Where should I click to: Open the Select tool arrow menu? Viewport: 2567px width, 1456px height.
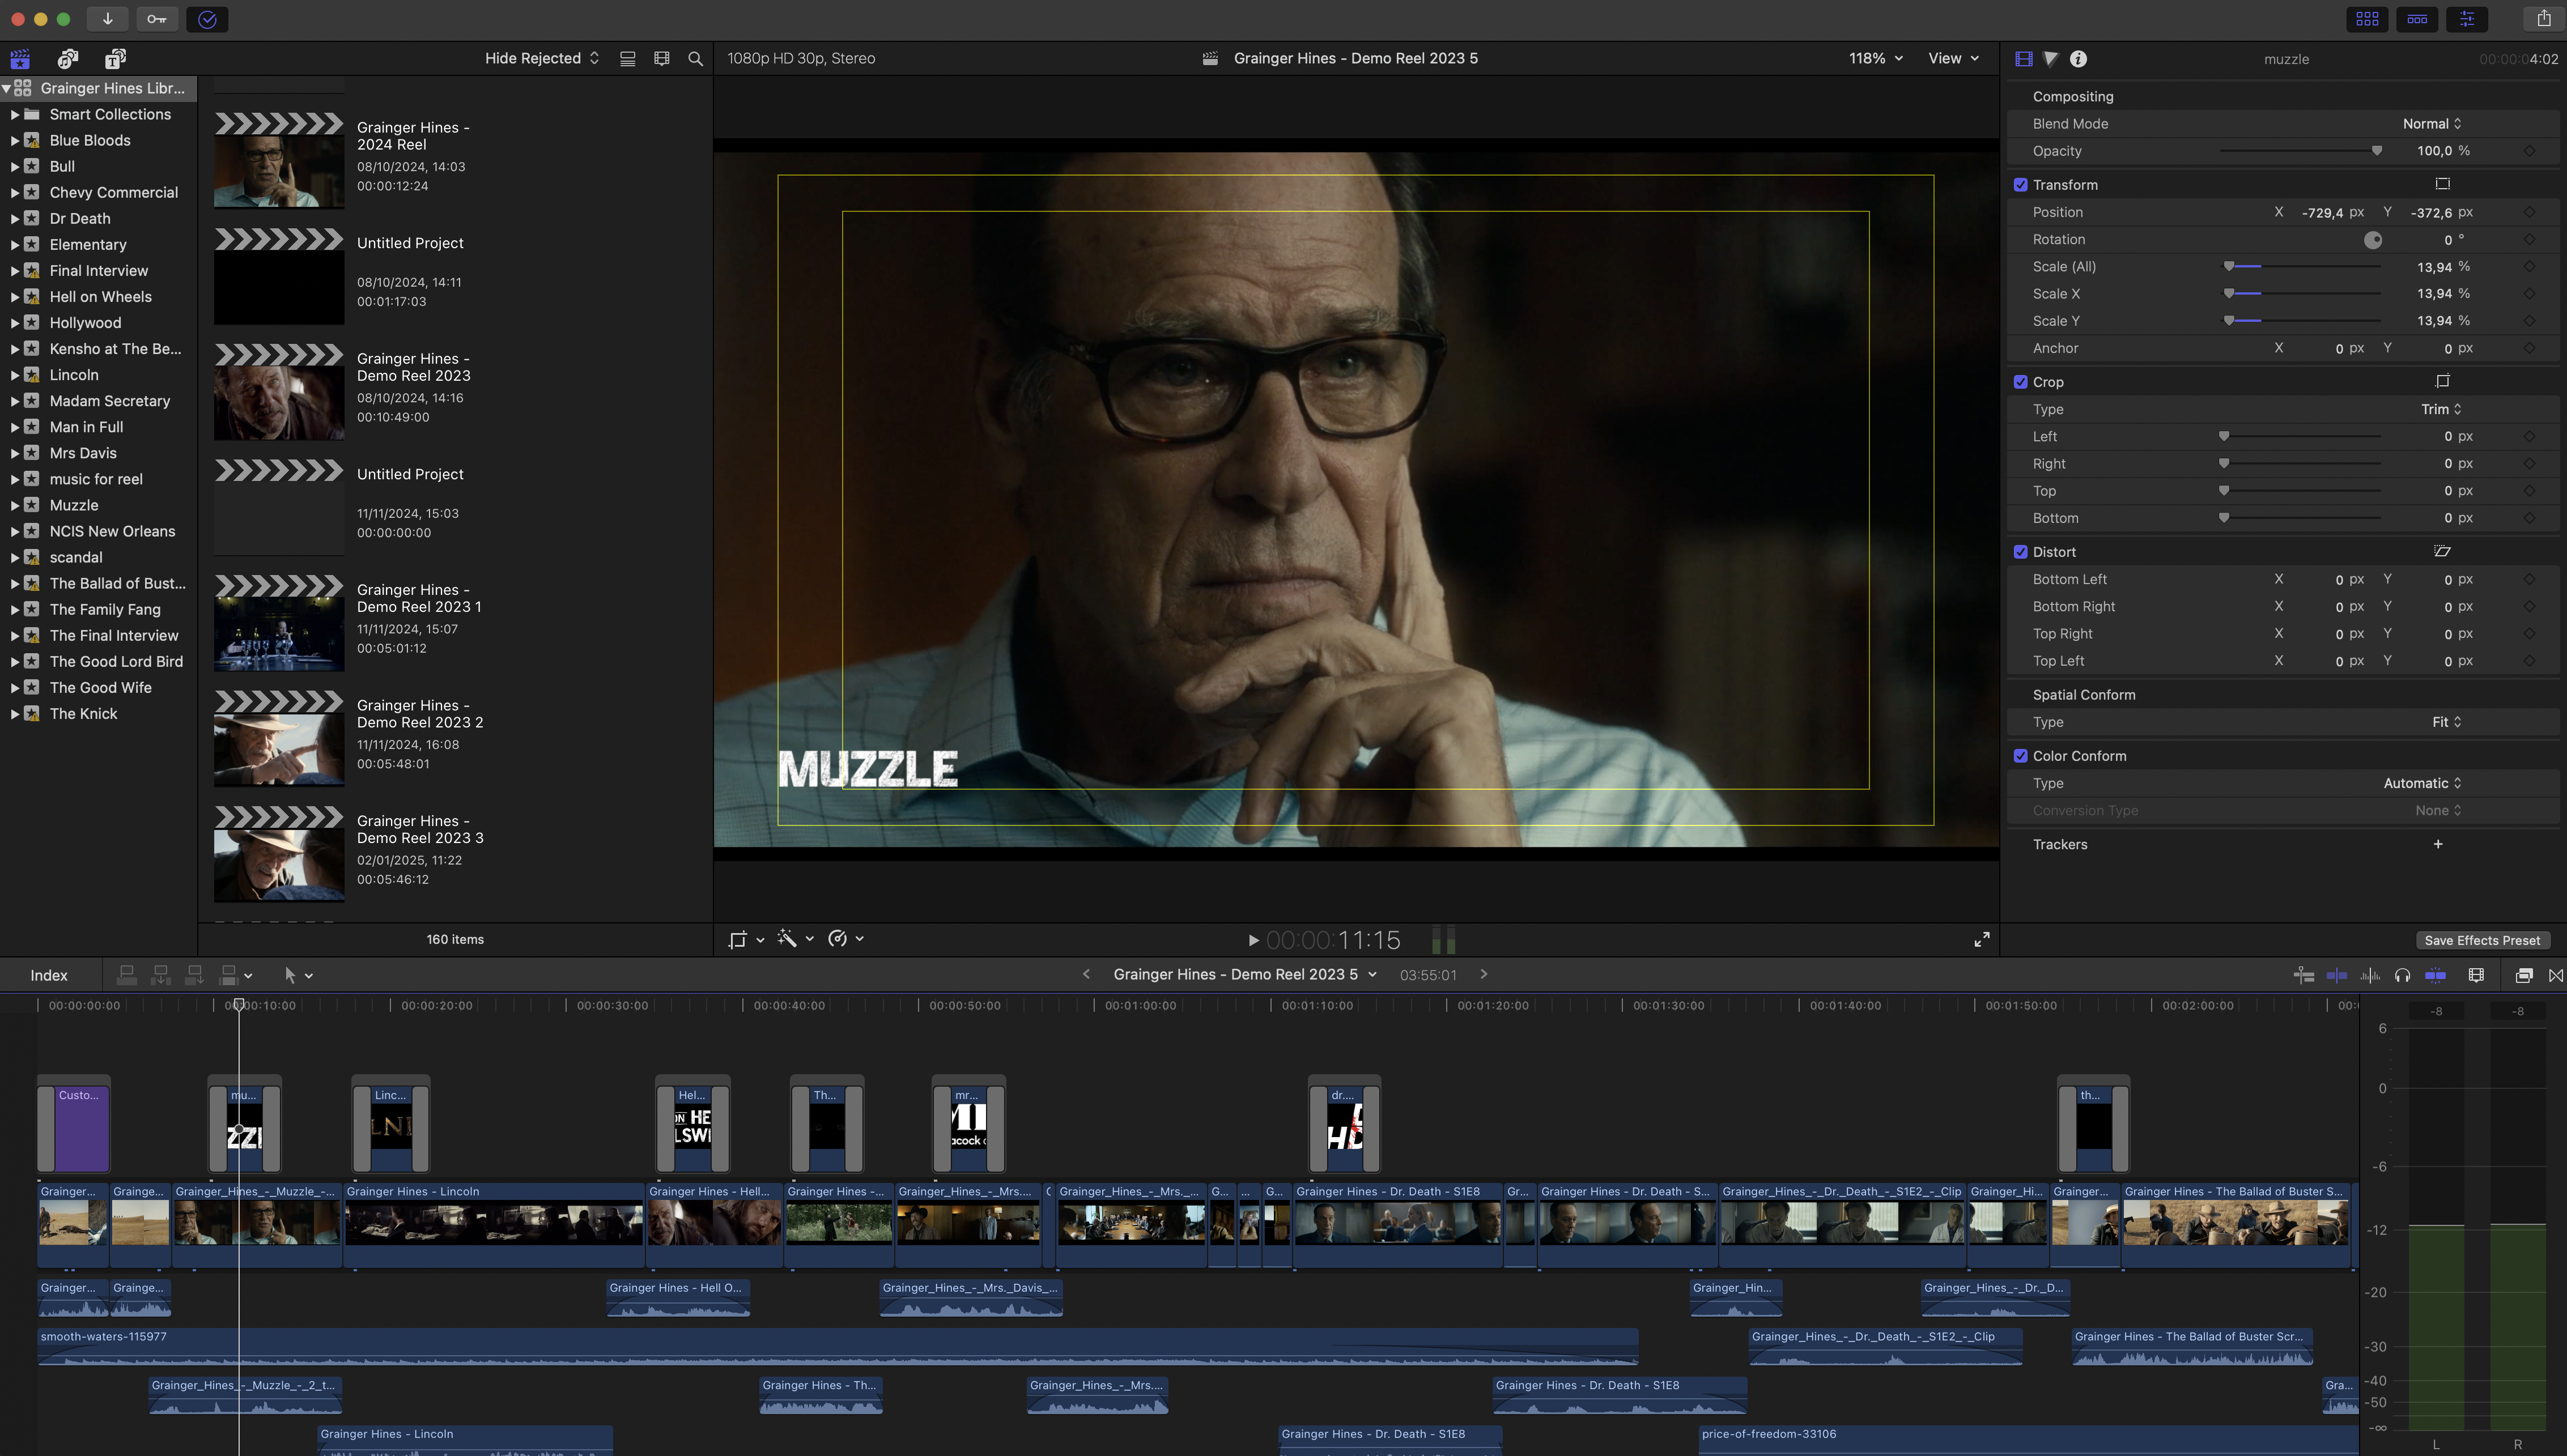click(298, 975)
